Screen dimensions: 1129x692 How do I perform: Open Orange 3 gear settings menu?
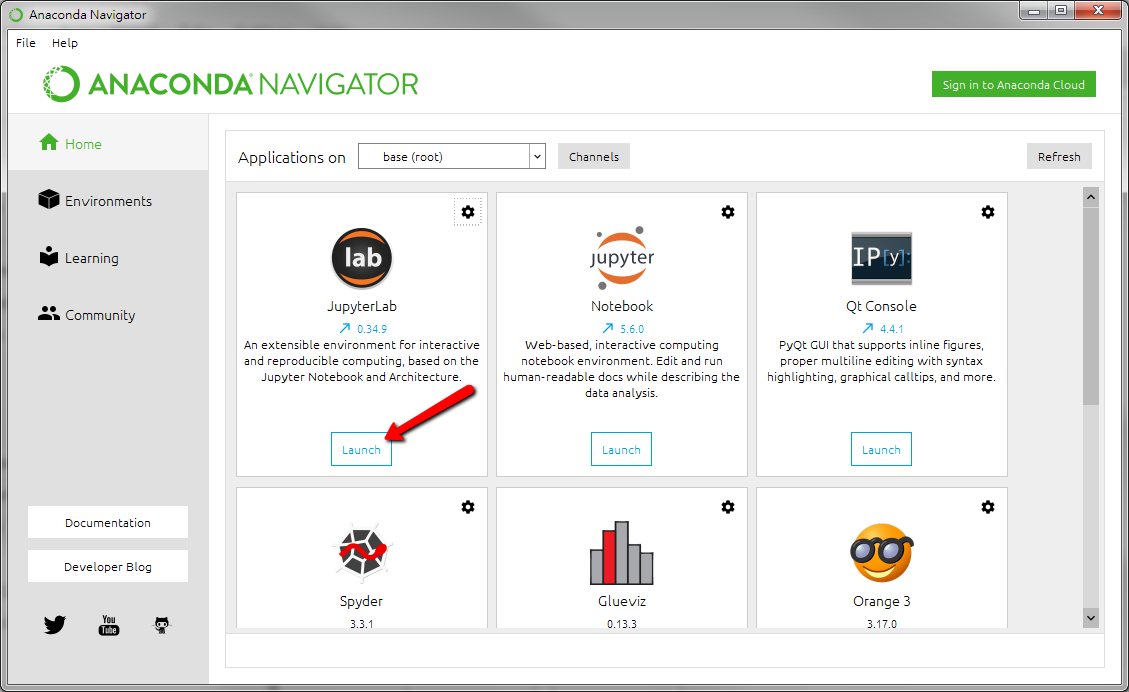click(x=988, y=507)
